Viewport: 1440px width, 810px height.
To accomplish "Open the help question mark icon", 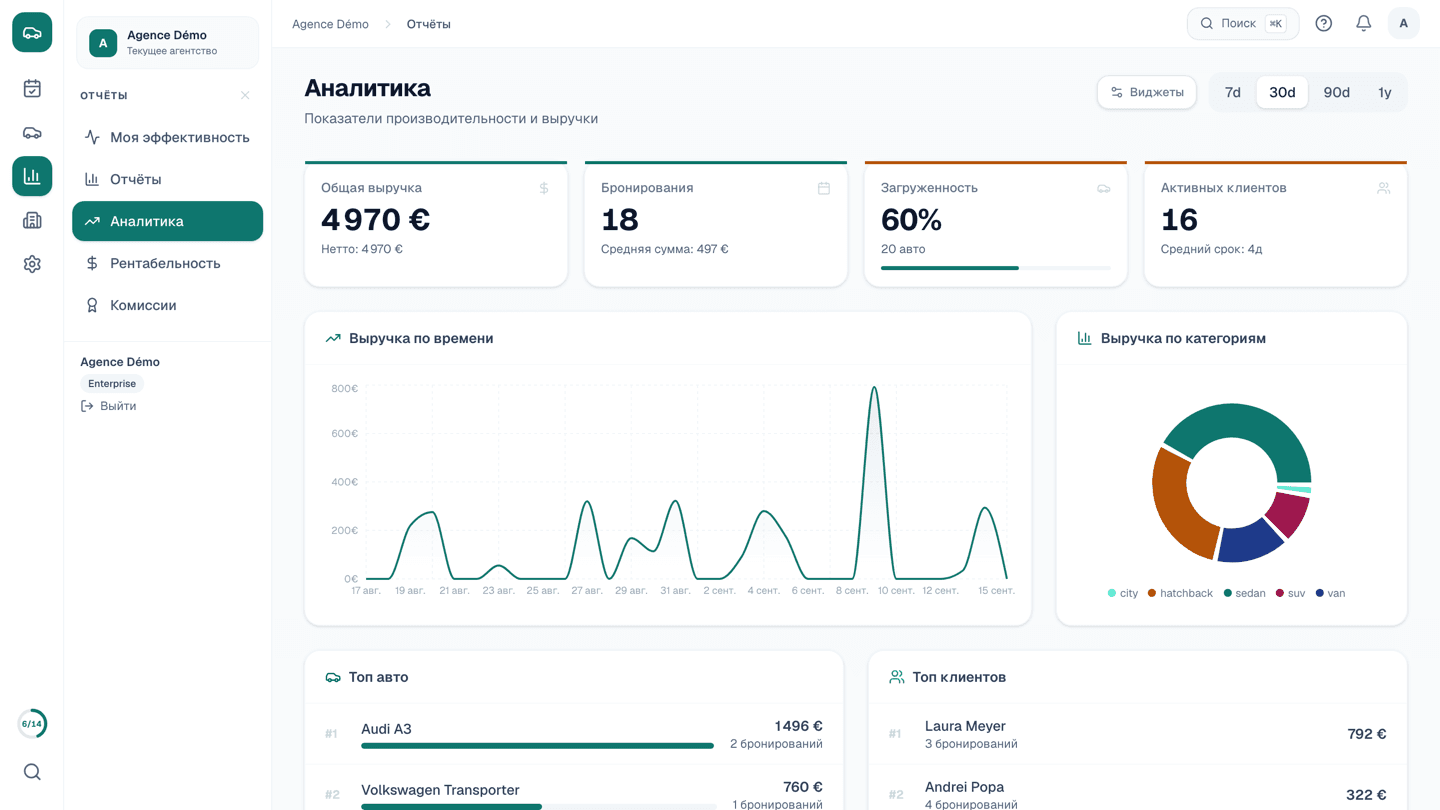I will click(1324, 23).
